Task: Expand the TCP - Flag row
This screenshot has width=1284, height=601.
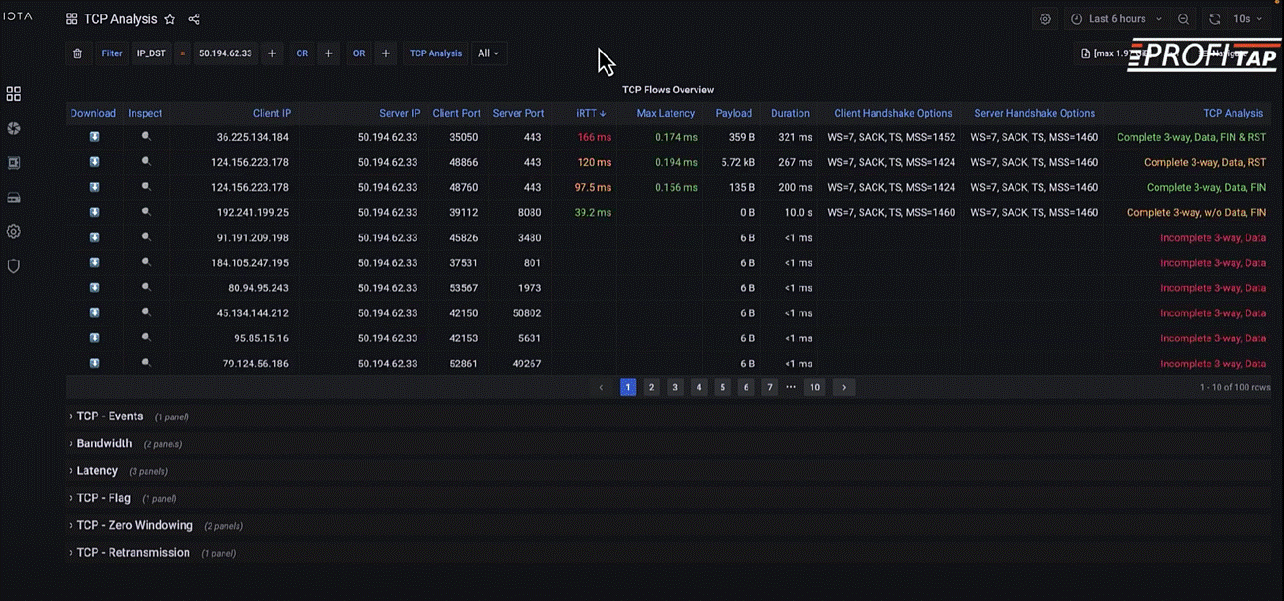Action: point(103,498)
